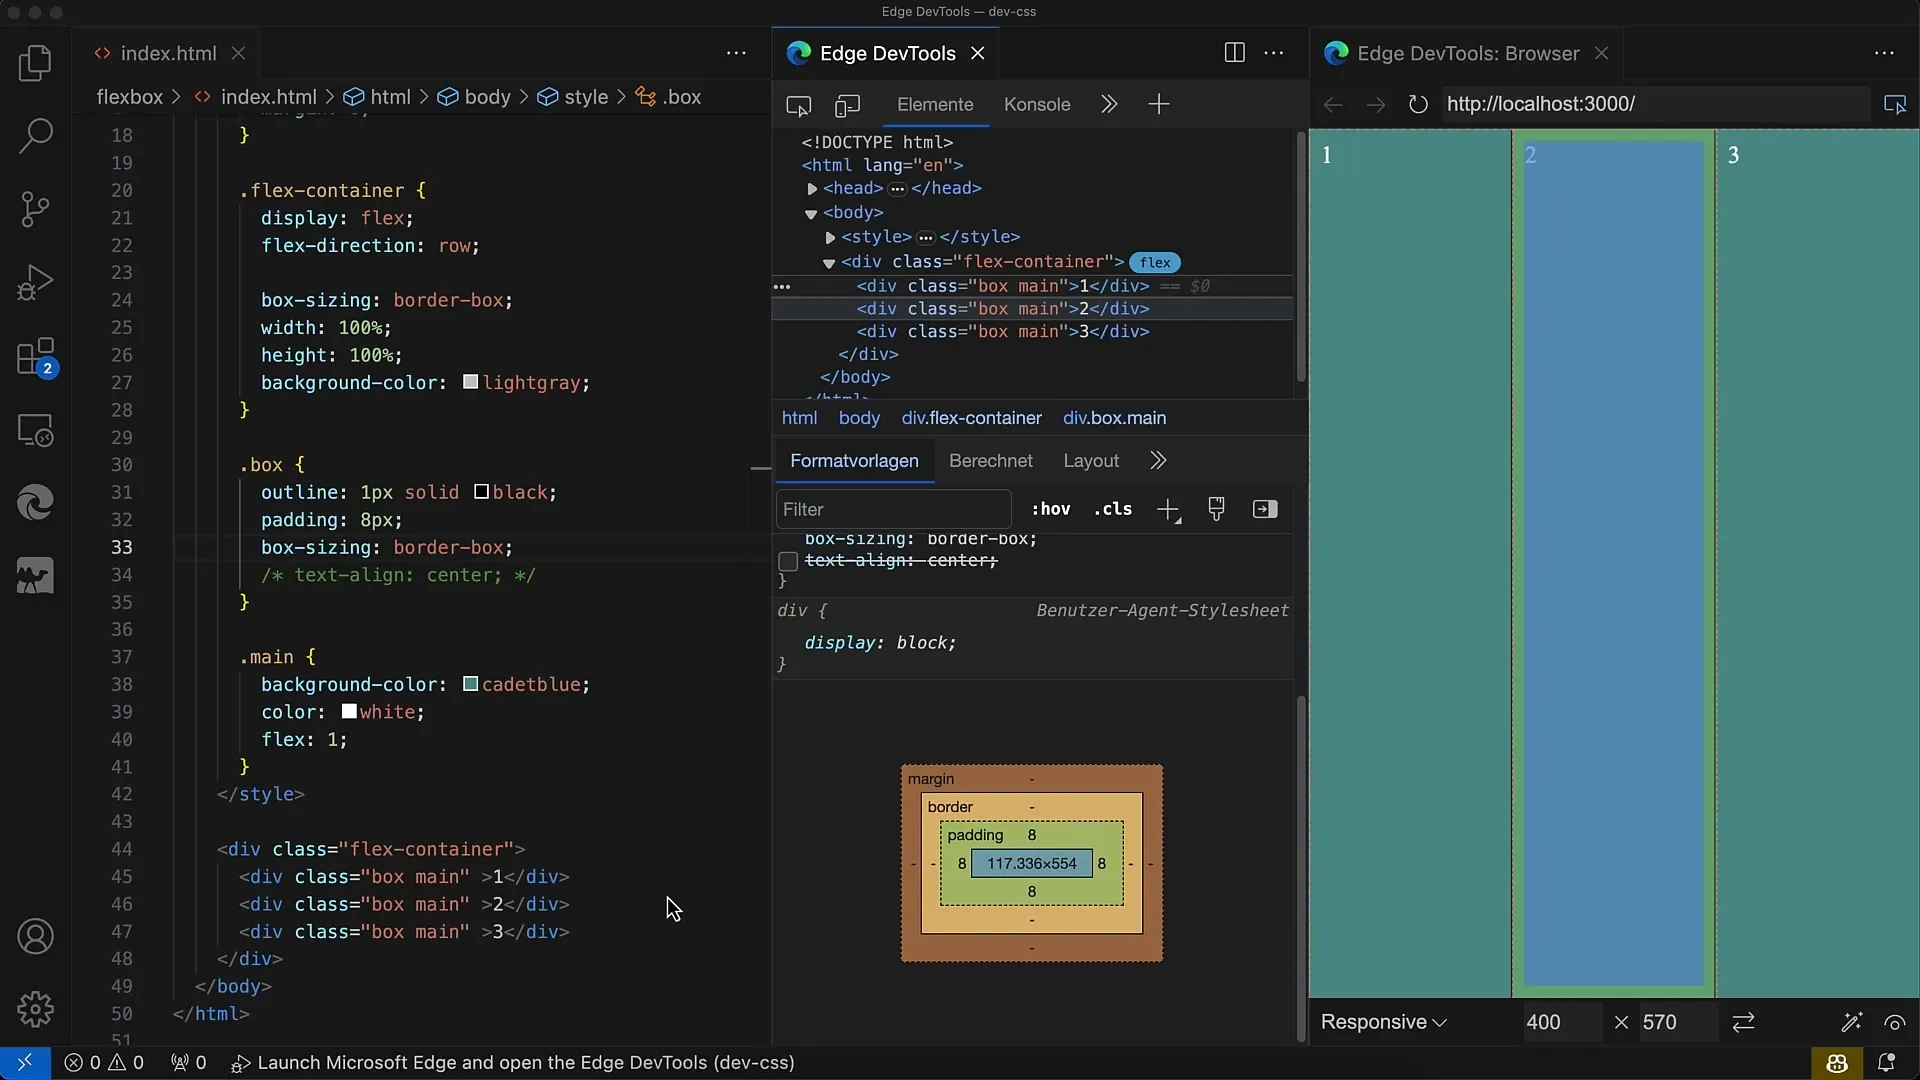This screenshot has width=1920, height=1080.
Task: Expand the head node in the DOM tree
Action: tap(811, 189)
